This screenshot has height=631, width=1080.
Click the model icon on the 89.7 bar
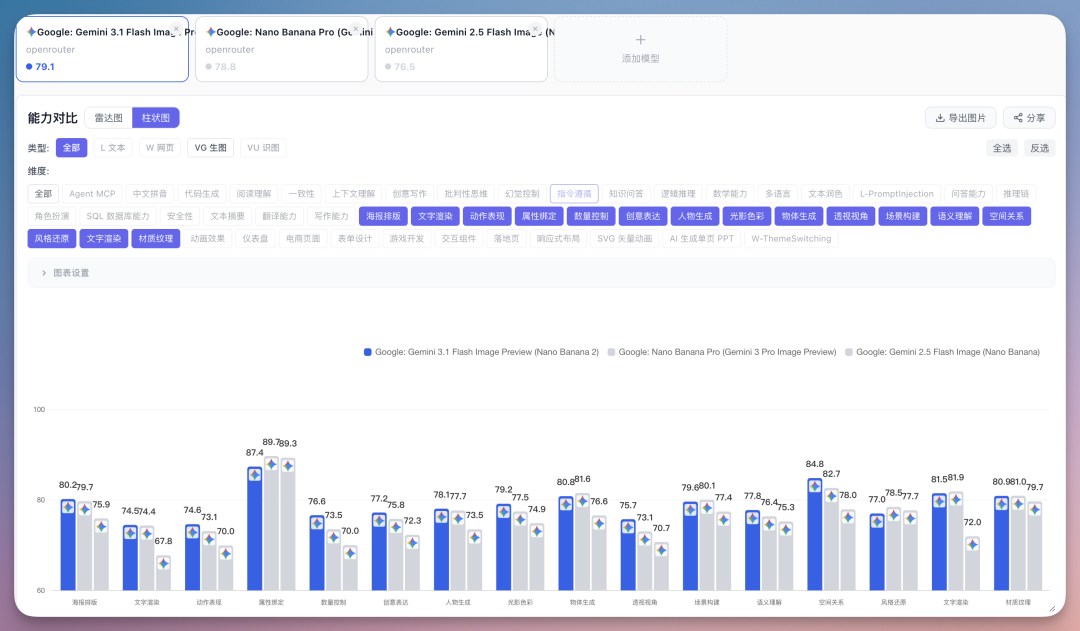pos(271,464)
